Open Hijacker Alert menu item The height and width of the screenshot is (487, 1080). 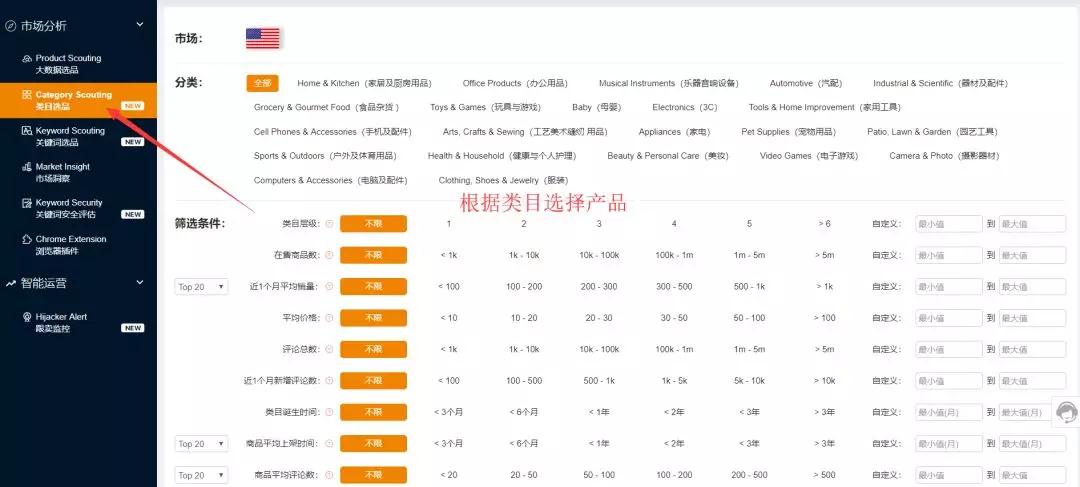point(61,322)
